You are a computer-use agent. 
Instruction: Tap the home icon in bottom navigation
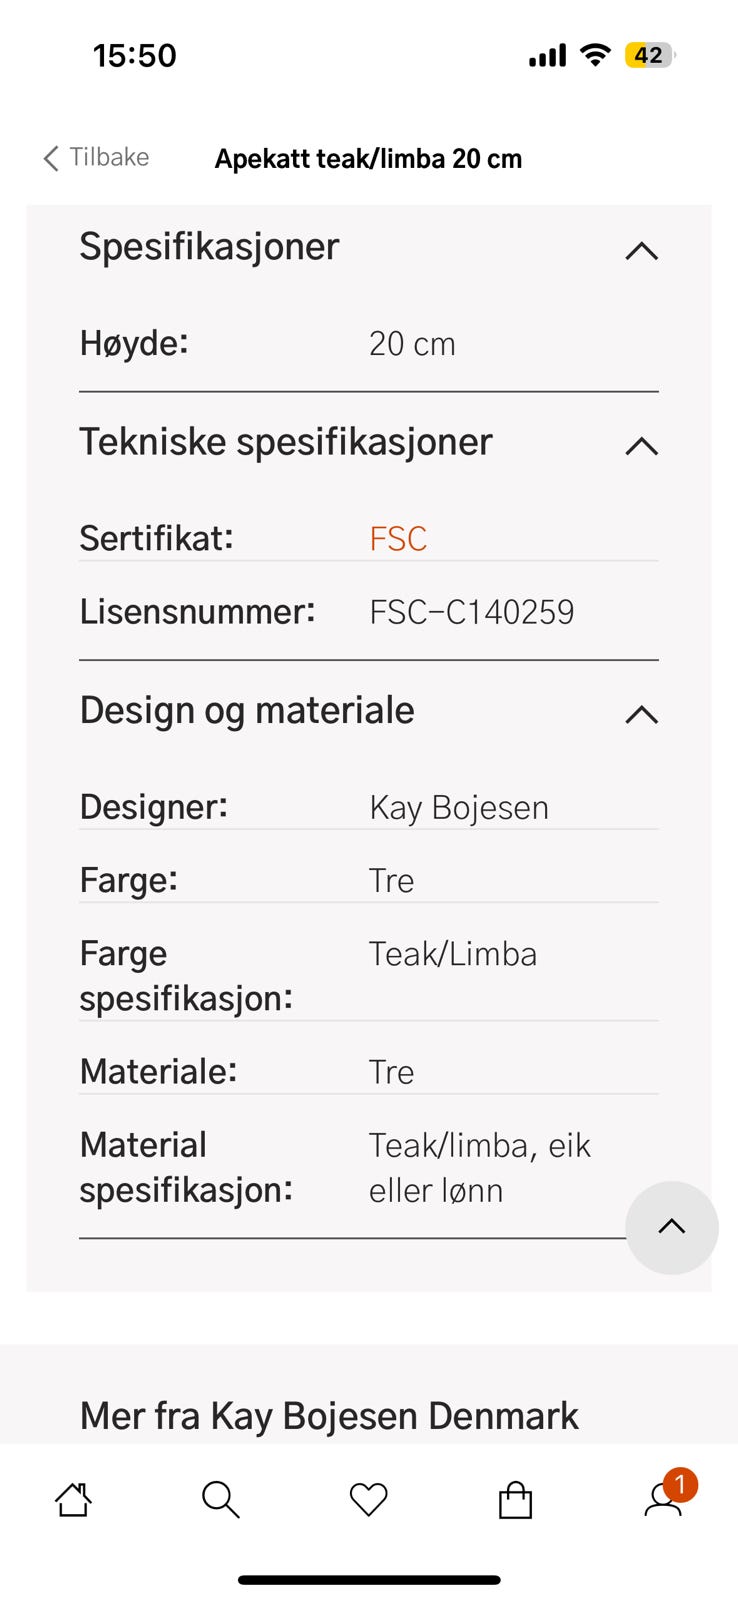tap(73, 1499)
